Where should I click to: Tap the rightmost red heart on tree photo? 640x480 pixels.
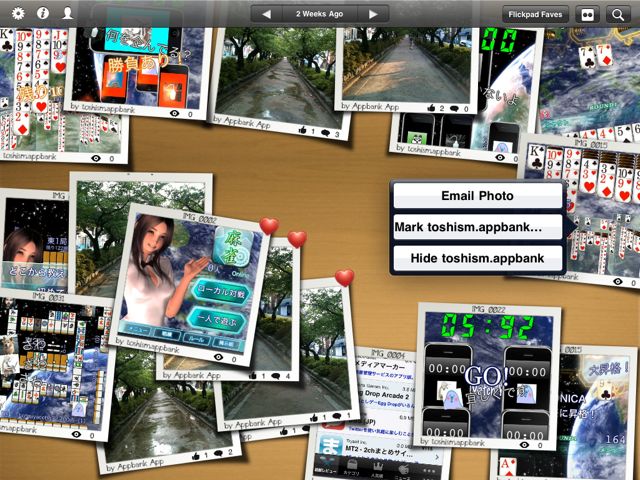(344, 278)
